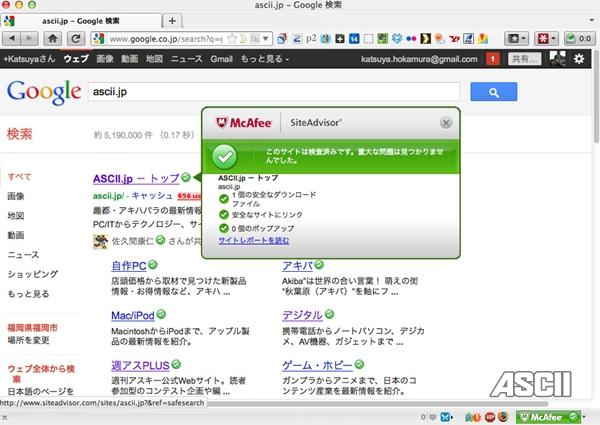Click the blue X add-on icon in status bar
The width and height of the screenshot is (600, 425).
[445, 417]
